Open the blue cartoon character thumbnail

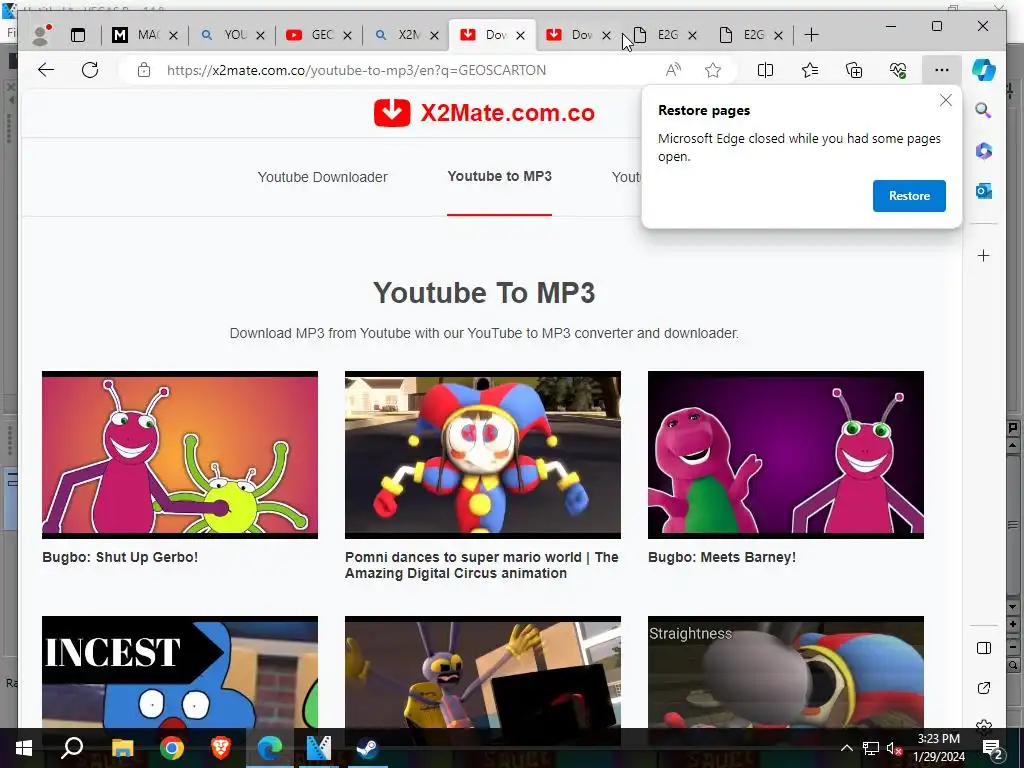pyautogui.click(x=180, y=672)
